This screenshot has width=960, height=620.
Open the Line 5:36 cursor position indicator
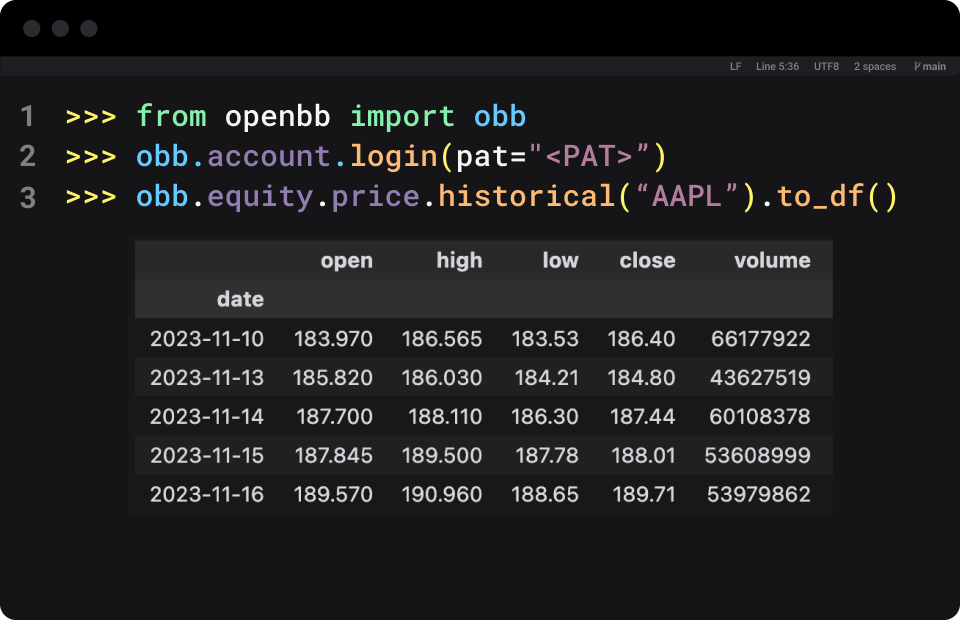777,66
